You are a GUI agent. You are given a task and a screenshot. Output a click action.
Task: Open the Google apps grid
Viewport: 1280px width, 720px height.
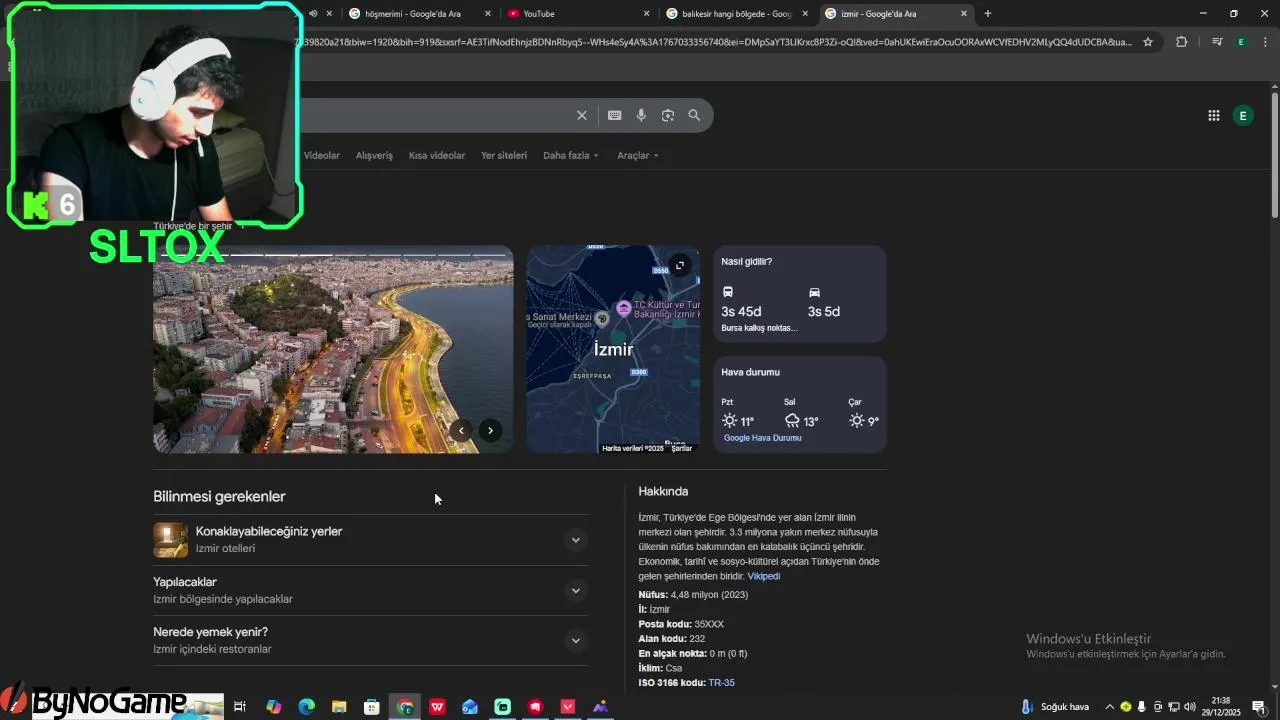1213,116
